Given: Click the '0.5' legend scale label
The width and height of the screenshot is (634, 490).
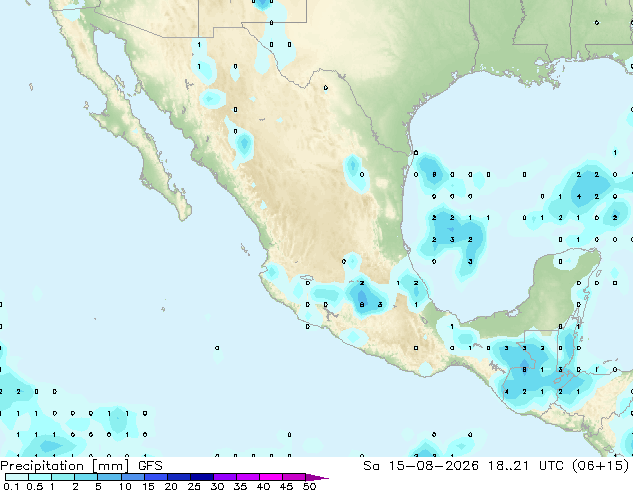Looking at the screenshot, I should pos(34,486).
